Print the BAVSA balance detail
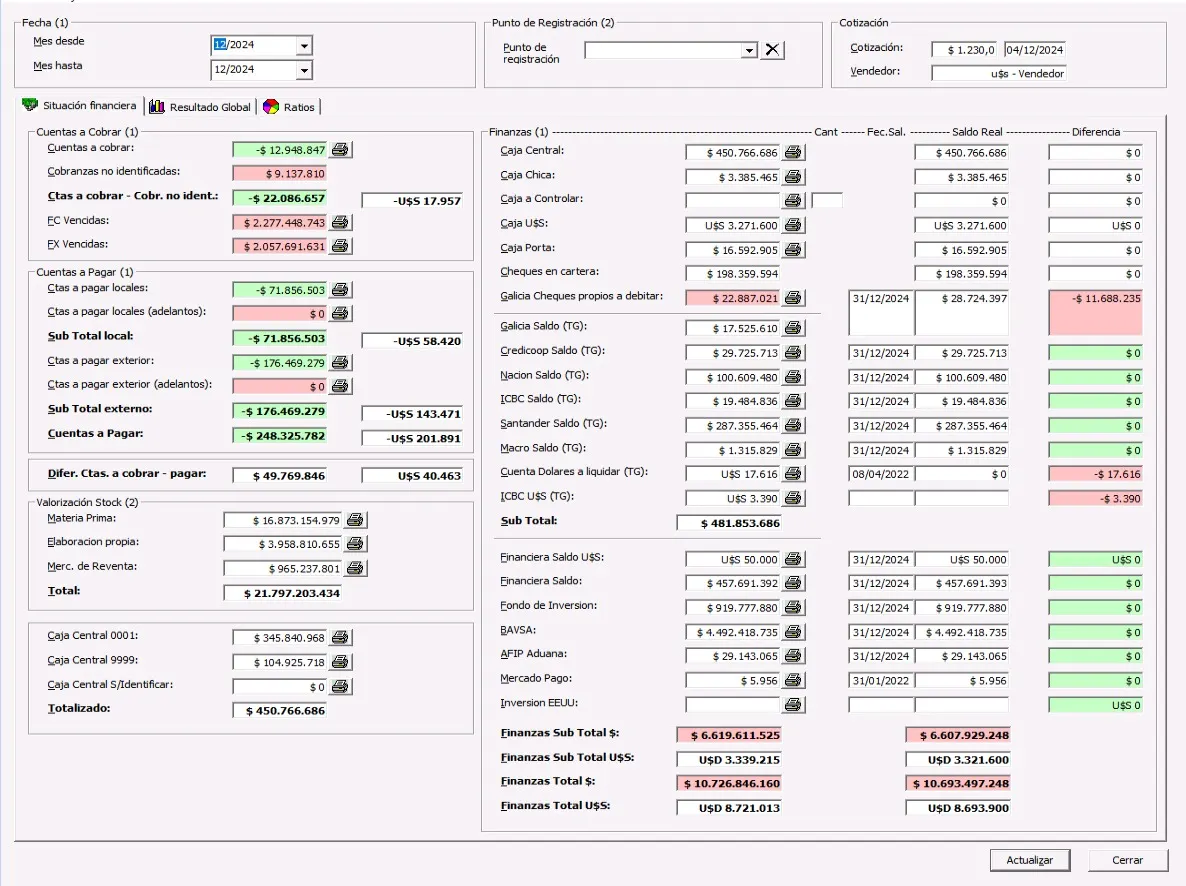The height and width of the screenshot is (886, 1186). coord(793,632)
